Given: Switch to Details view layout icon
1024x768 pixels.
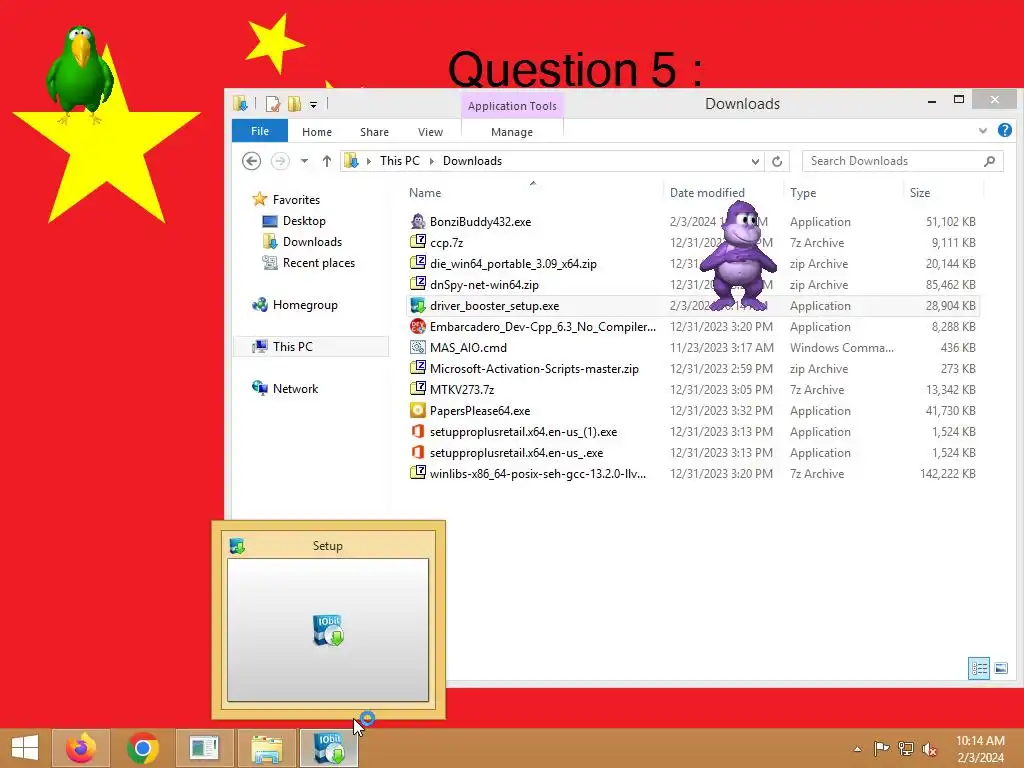Looking at the screenshot, I should coord(978,668).
